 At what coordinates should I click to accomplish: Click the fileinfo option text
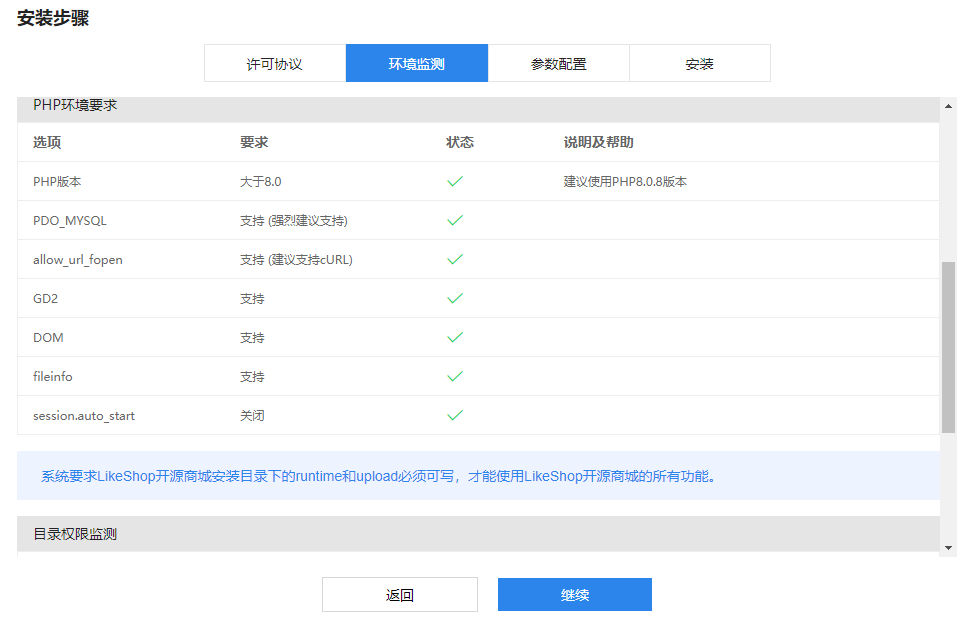[53, 376]
